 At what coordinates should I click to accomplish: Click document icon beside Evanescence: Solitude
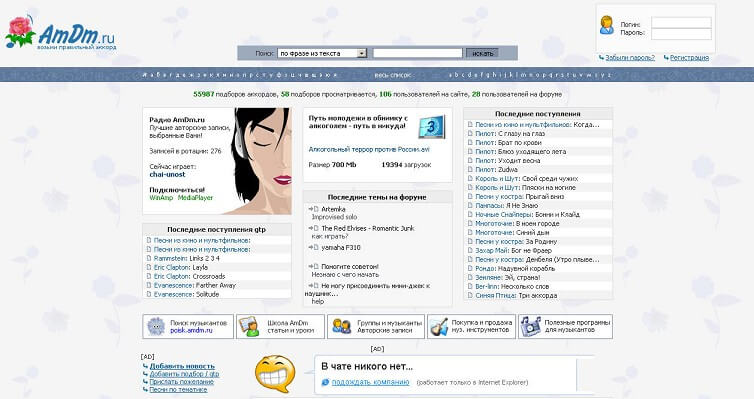(x=149, y=294)
